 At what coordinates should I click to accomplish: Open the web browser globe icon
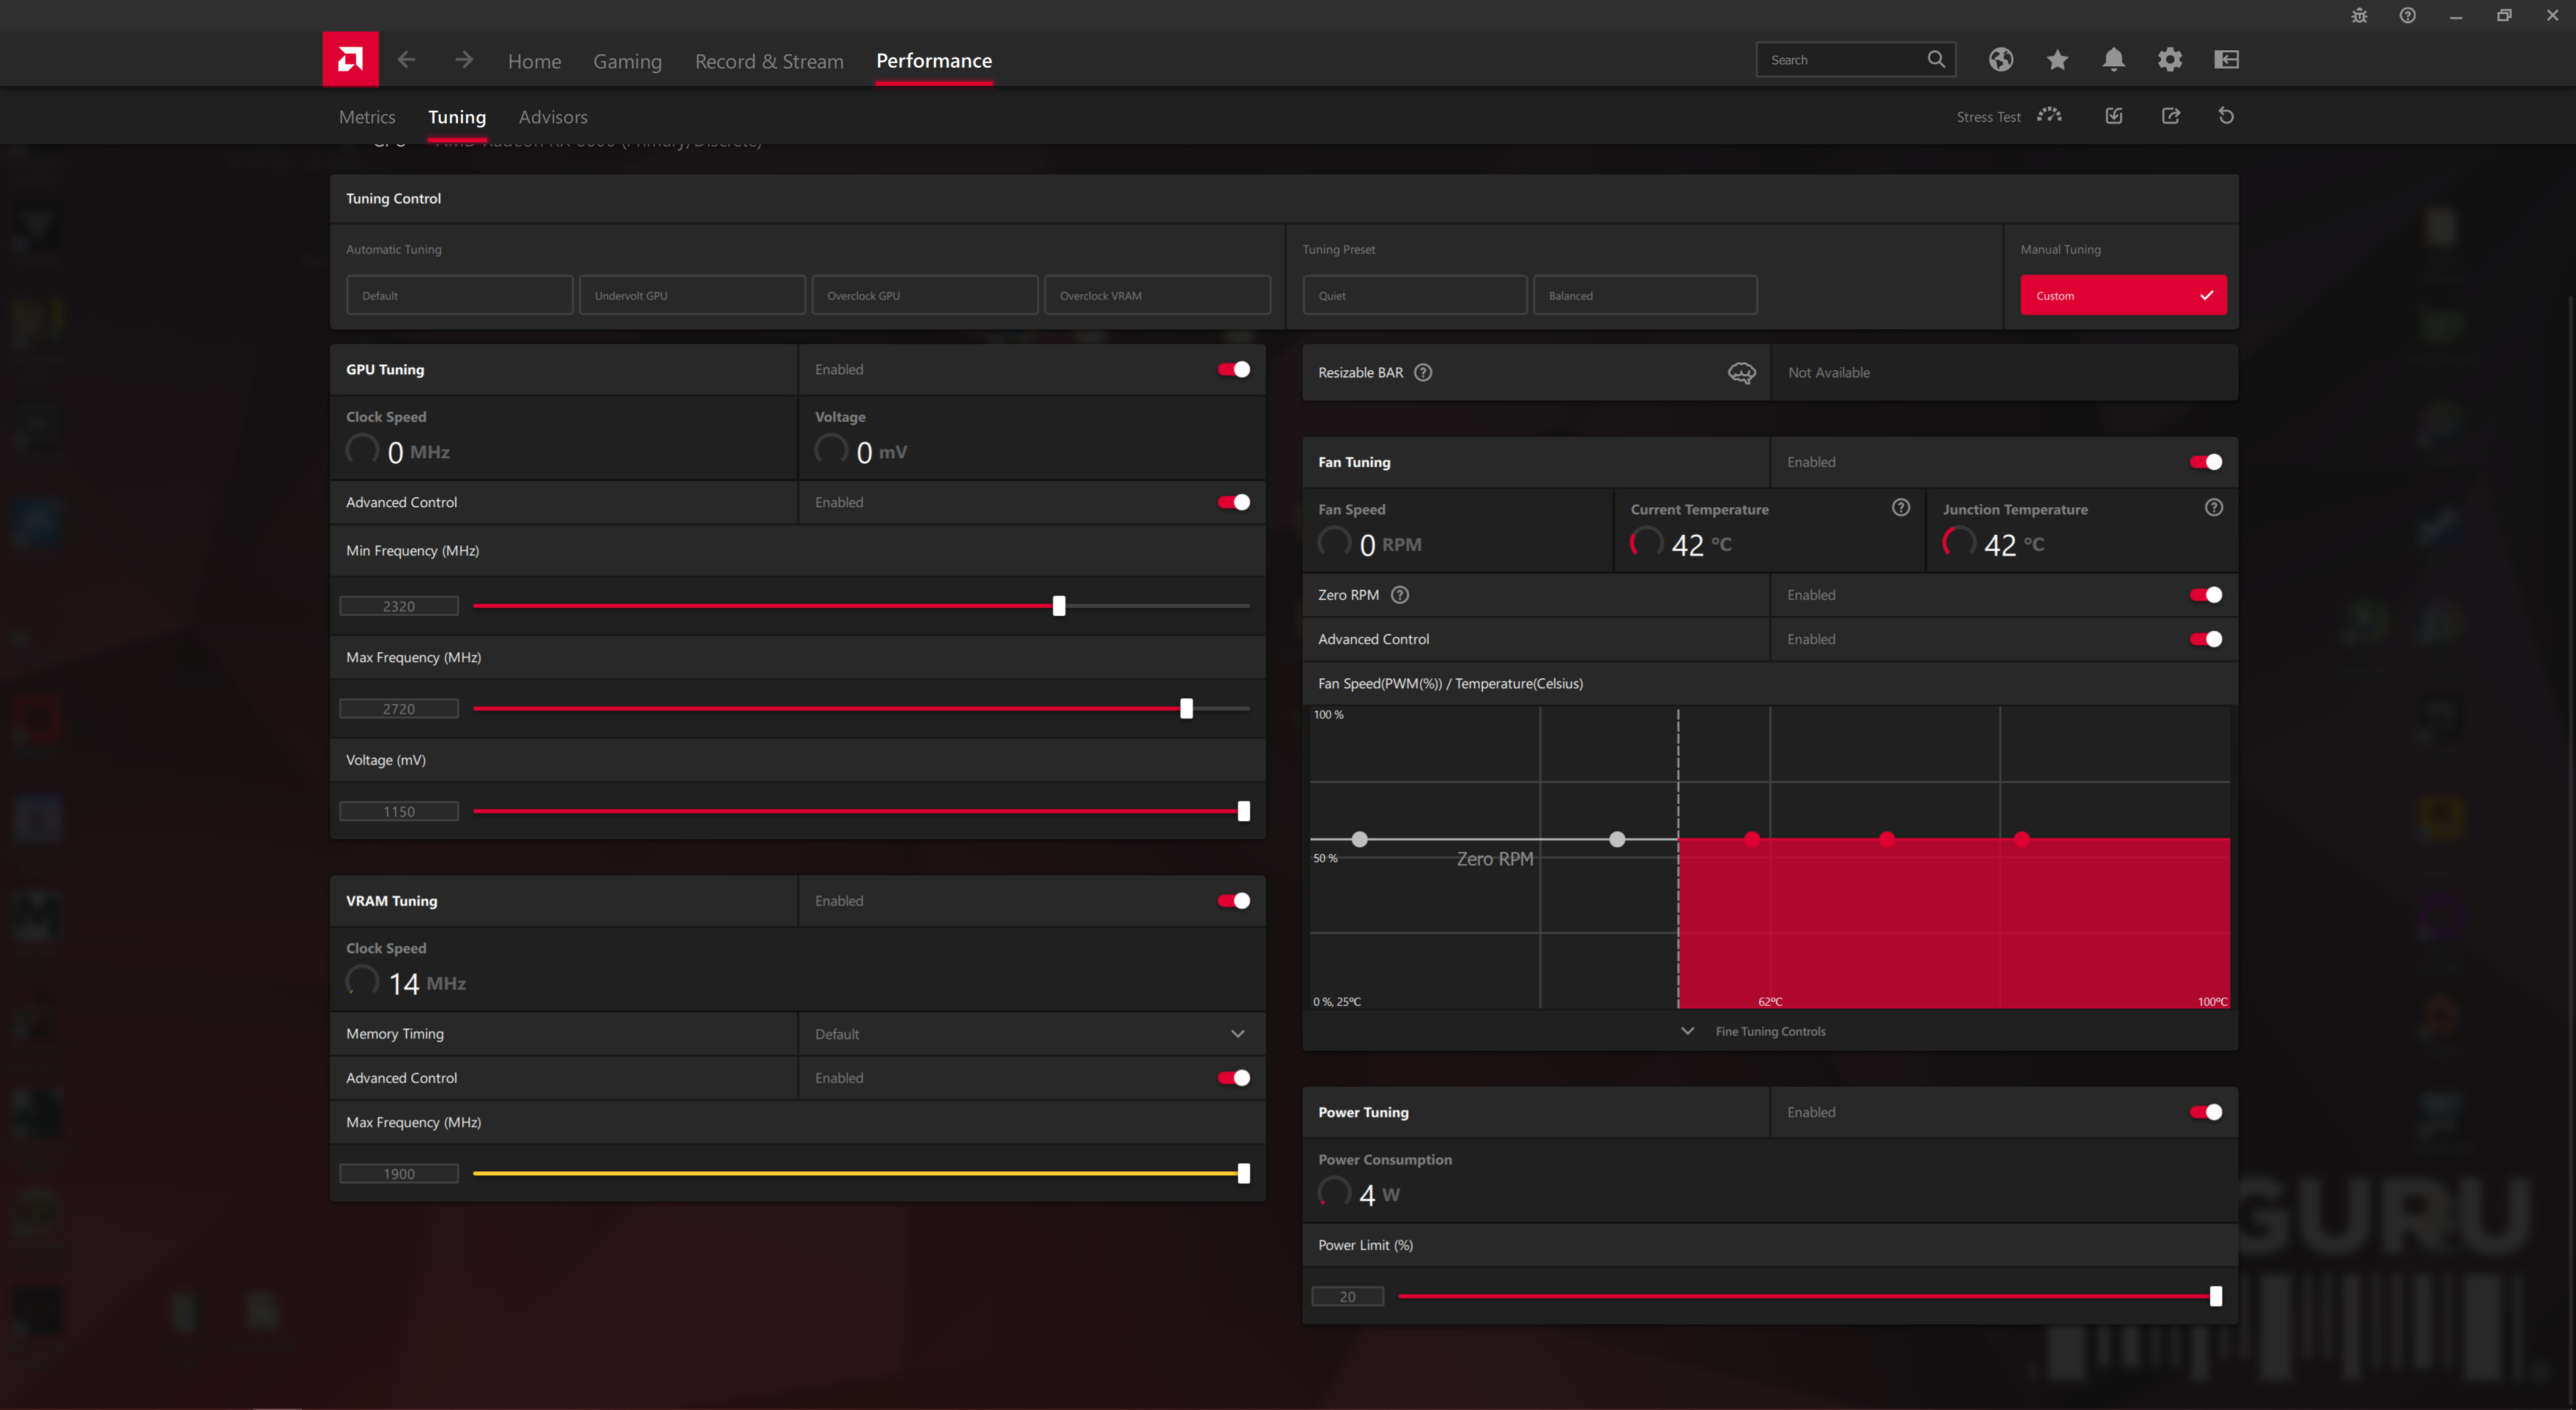tap(2000, 59)
